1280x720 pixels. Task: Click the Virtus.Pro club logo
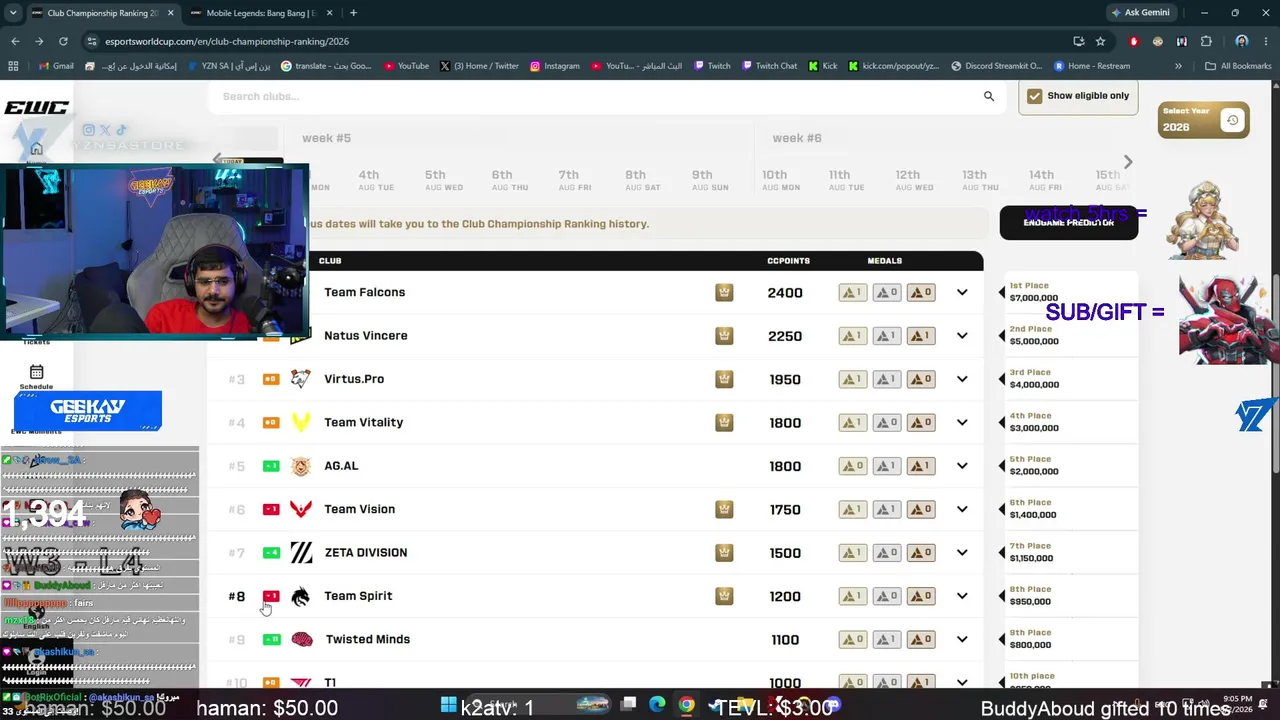click(x=300, y=379)
